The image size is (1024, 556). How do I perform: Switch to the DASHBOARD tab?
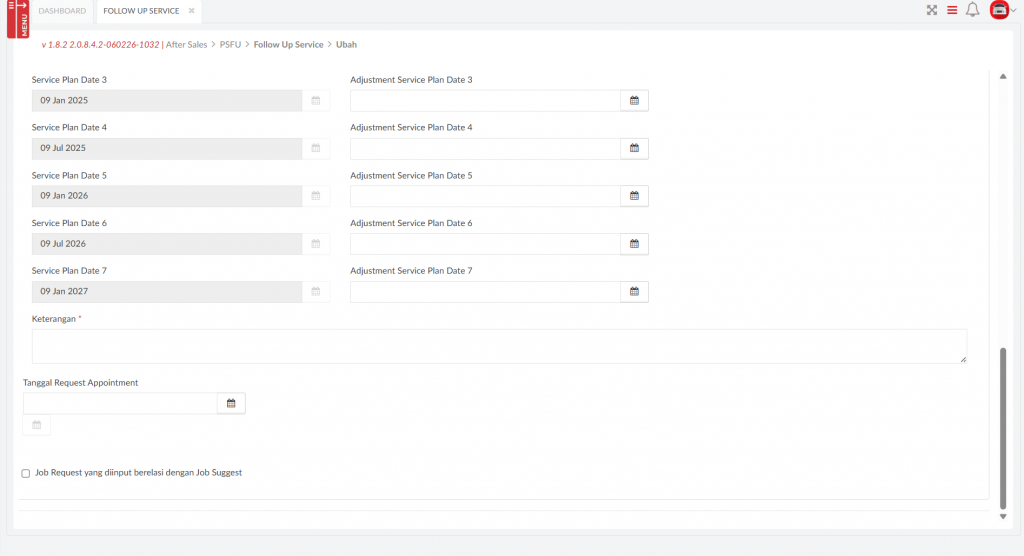click(x=62, y=11)
